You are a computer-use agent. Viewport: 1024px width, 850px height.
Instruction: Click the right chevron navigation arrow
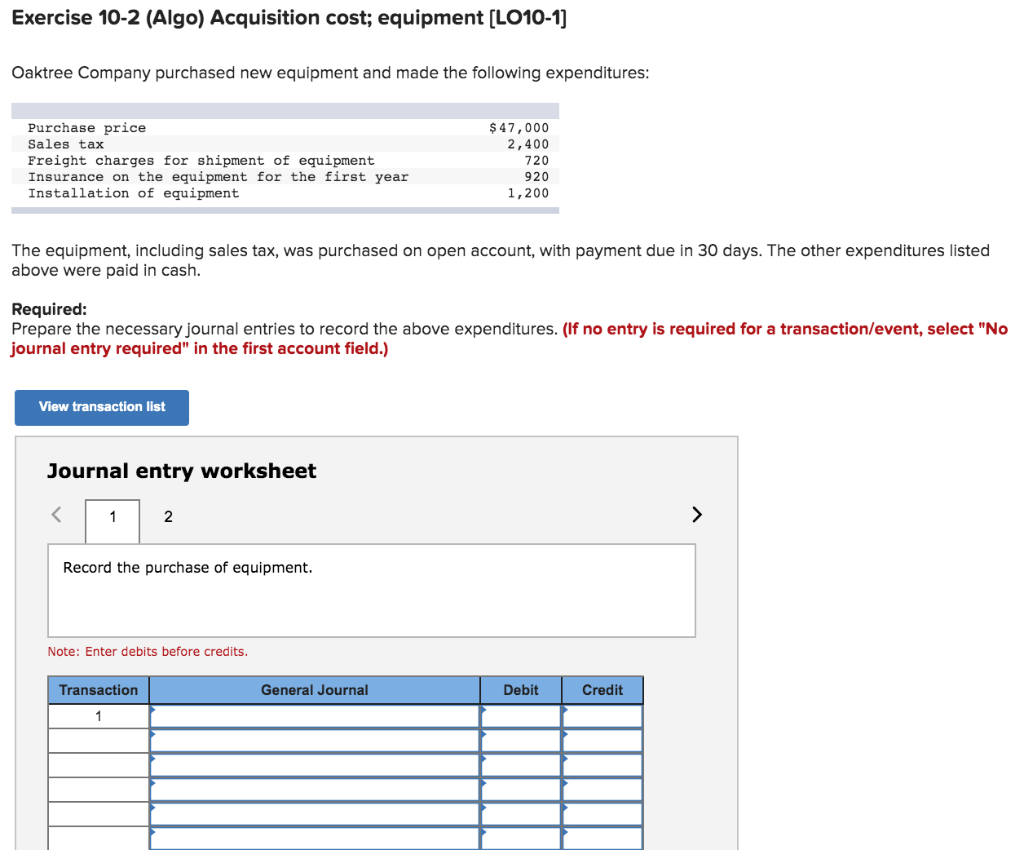pyautogui.click(x=696, y=514)
